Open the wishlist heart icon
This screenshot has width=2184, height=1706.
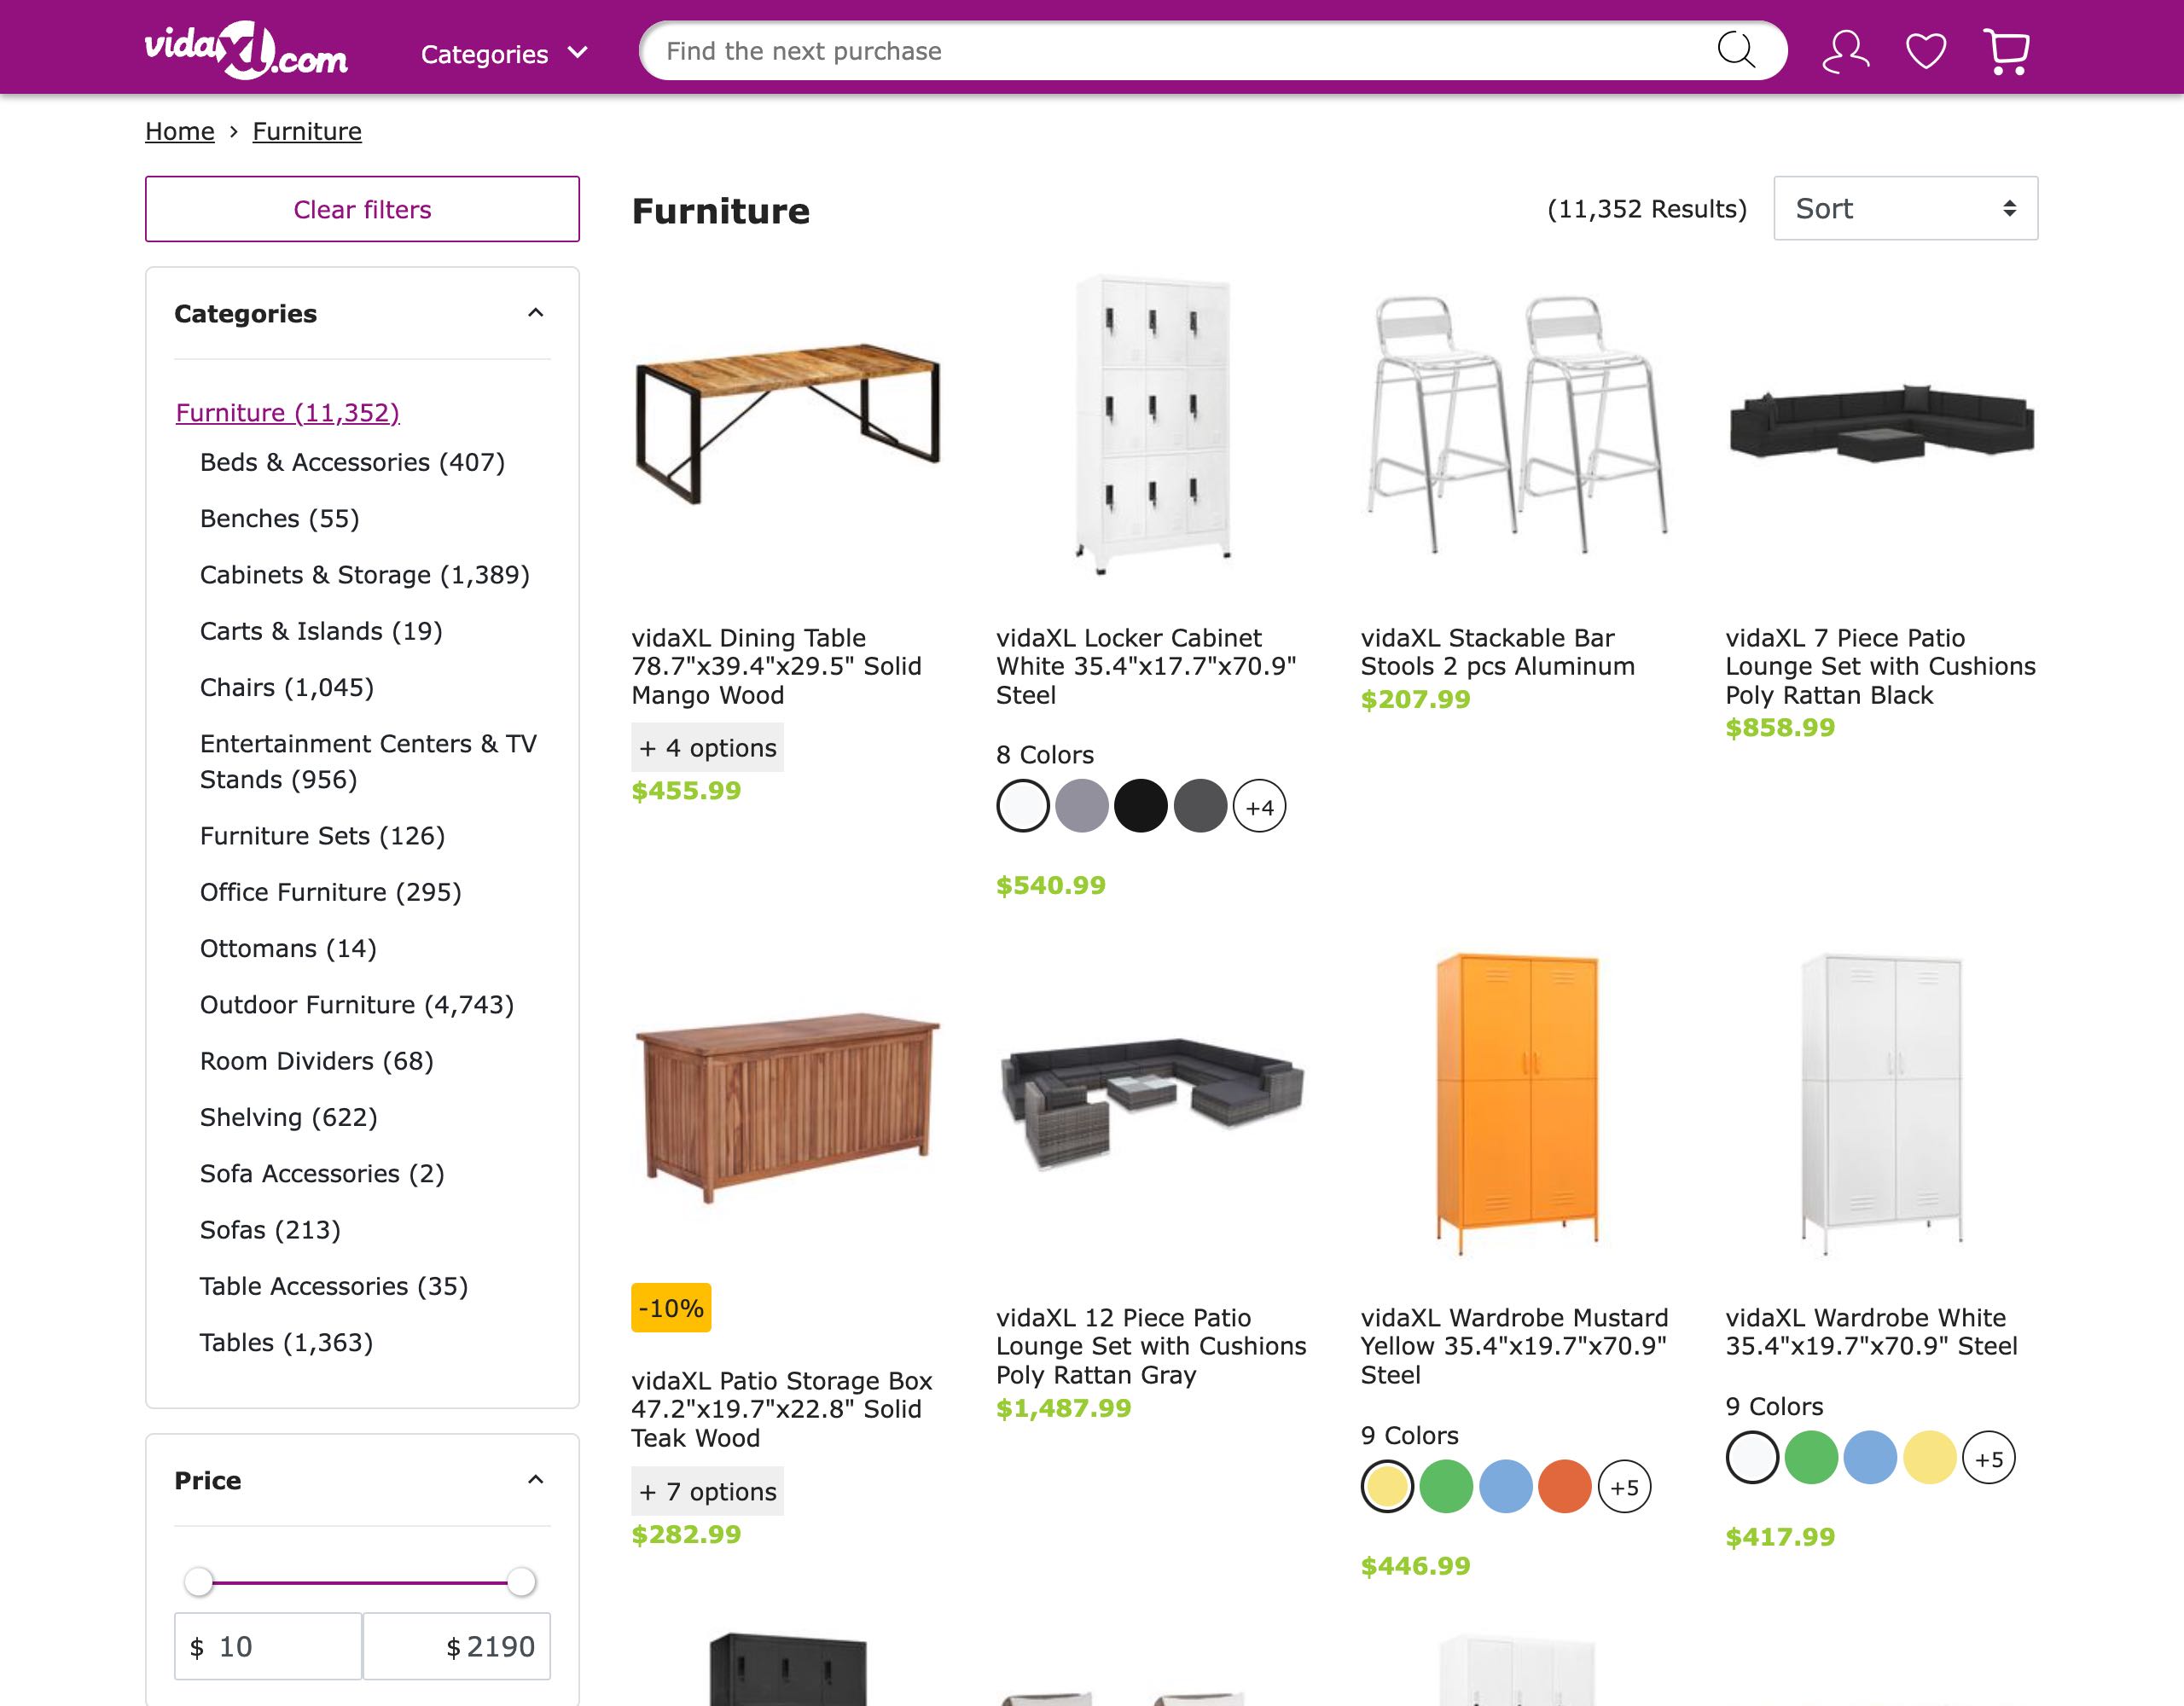click(1925, 51)
